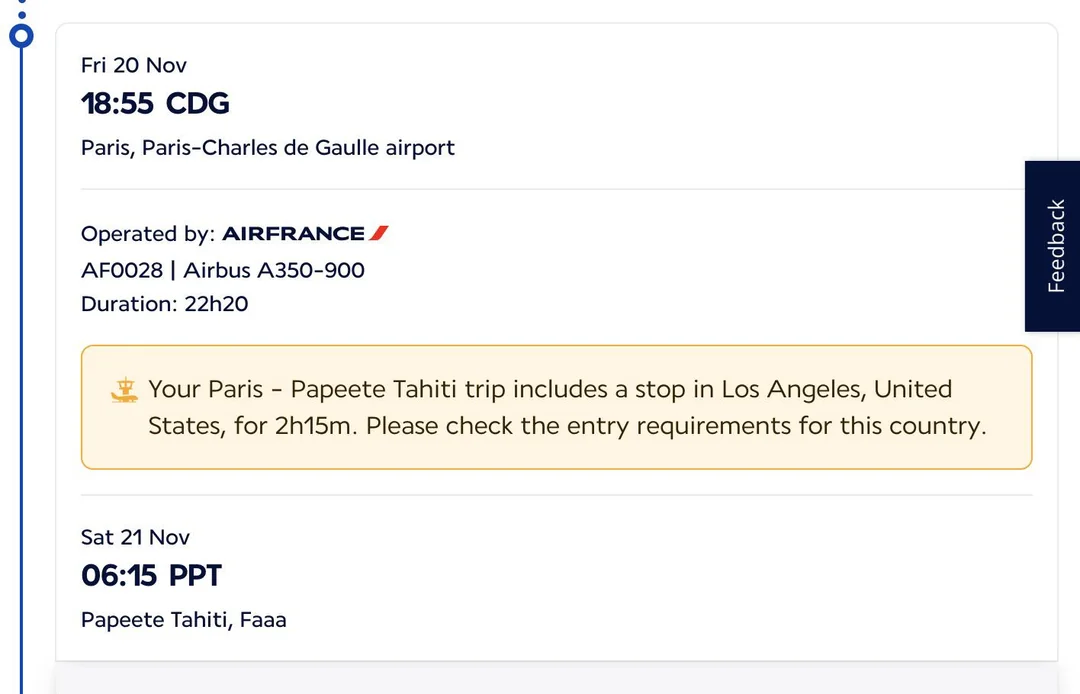The width and height of the screenshot is (1080, 694).
Task: Click the arrival date Sat 21 Nov
Action: click(x=135, y=537)
